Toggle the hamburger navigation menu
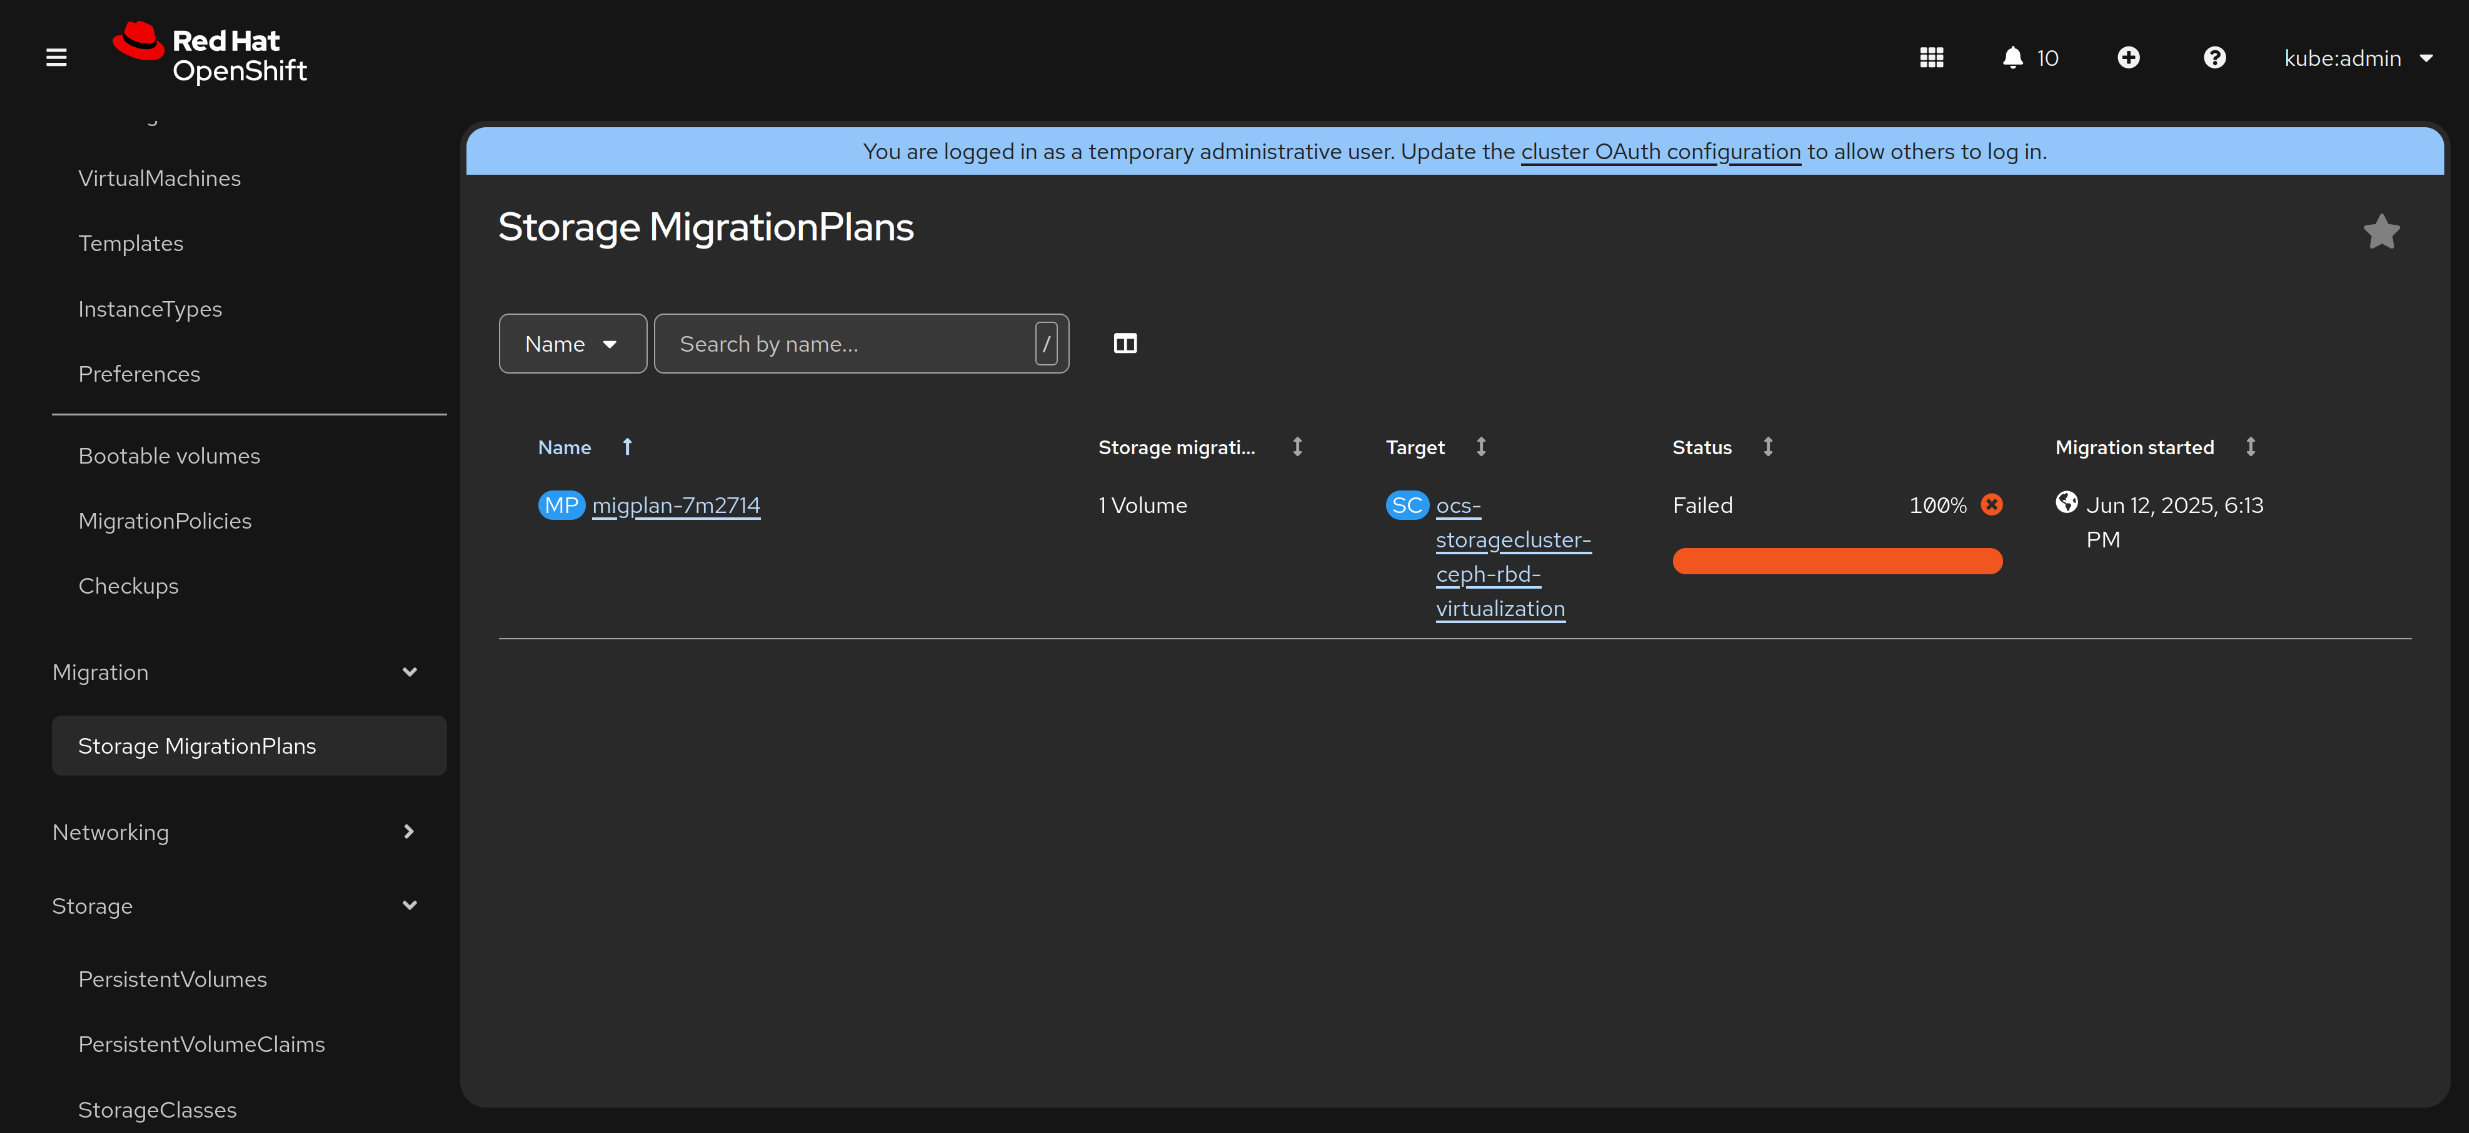This screenshot has width=2469, height=1133. tap(56, 57)
